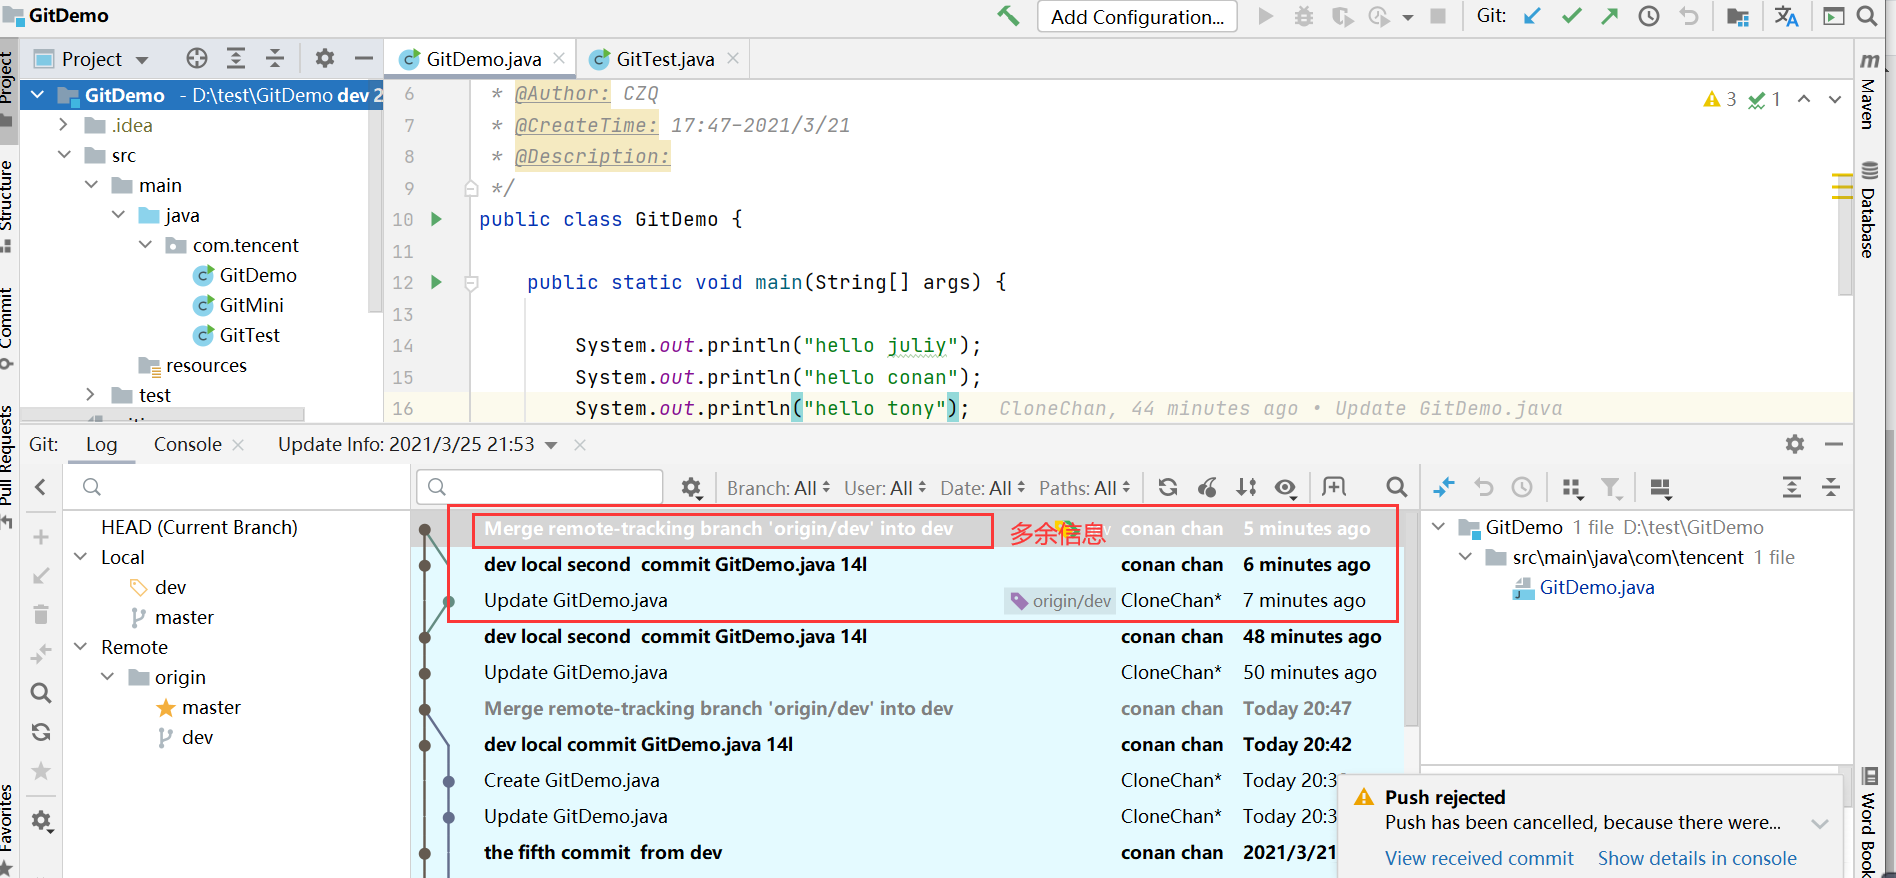The image size is (1896, 878).
Task: Open Update Info 2021/3/25 tab
Action: (x=406, y=444)
